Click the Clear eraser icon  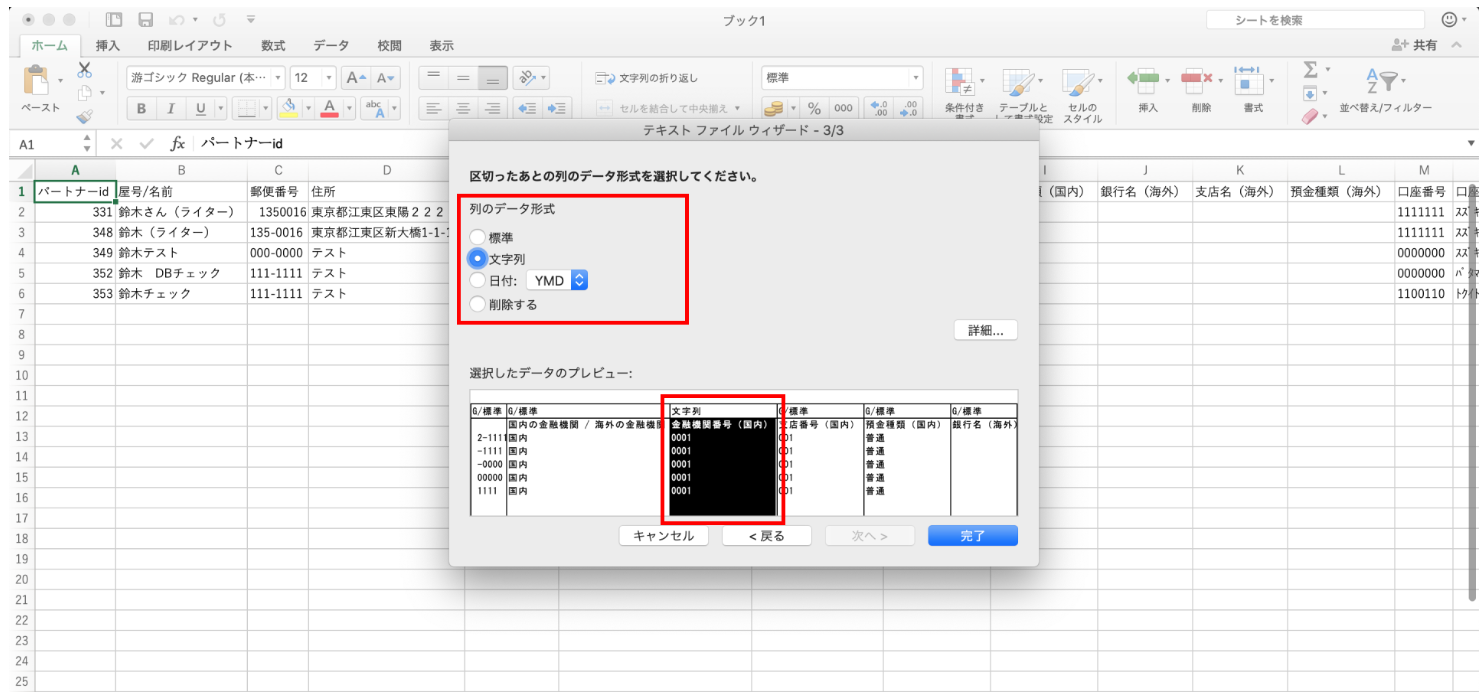(x=1312, y=117)
